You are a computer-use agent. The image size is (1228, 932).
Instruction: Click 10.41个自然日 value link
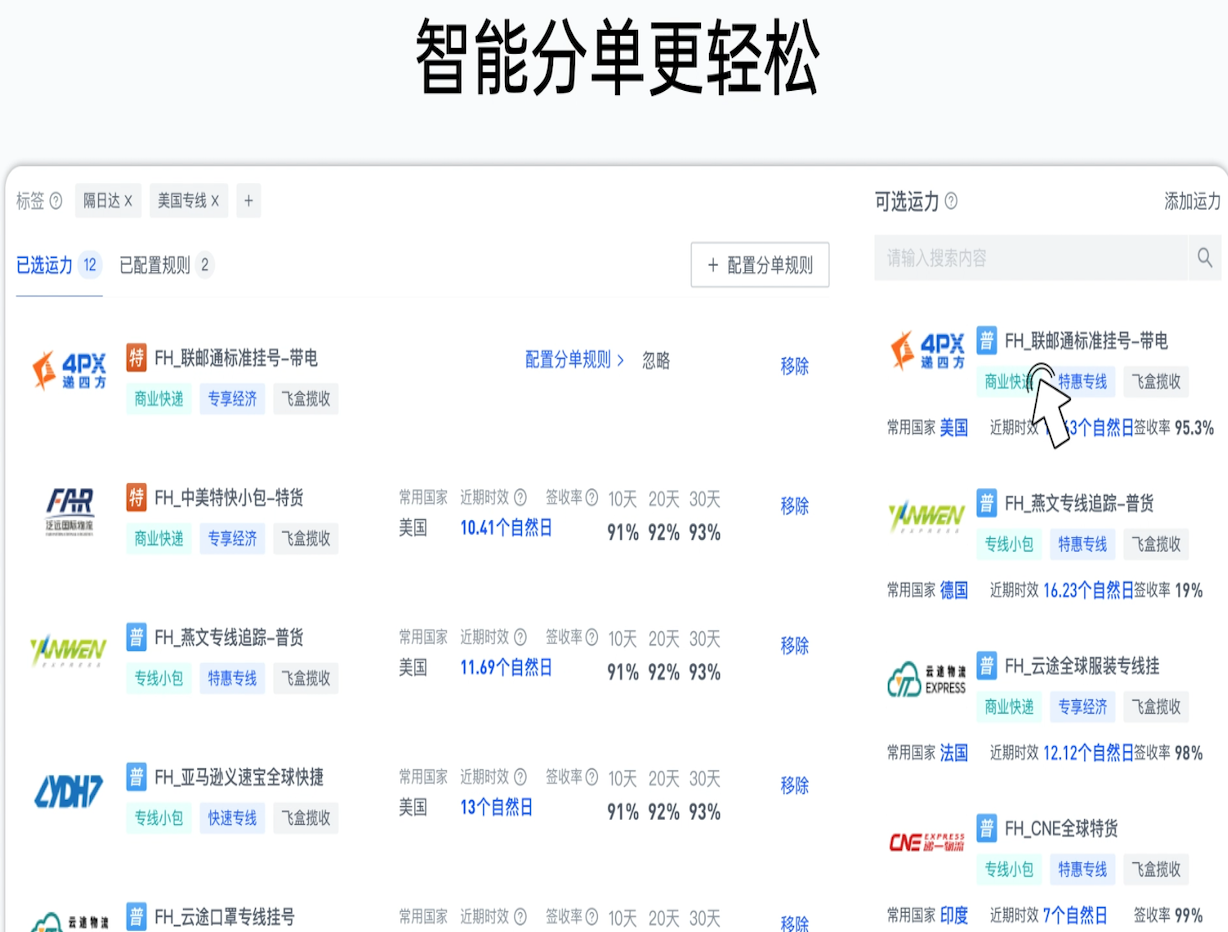click(x=506, y=528)
